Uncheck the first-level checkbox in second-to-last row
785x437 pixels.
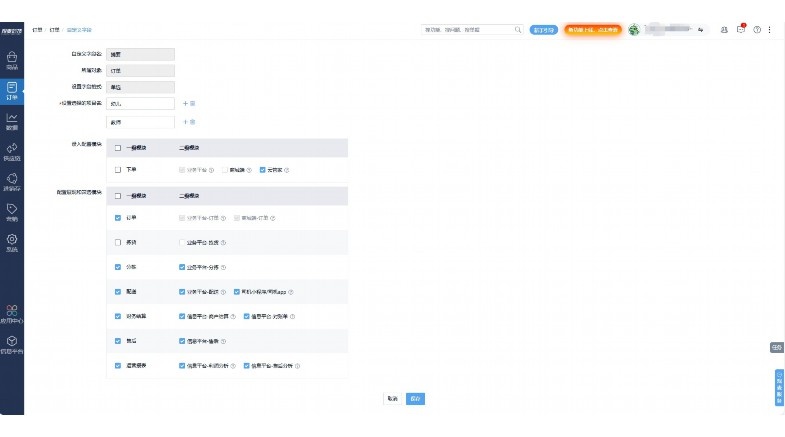(118, 341)
